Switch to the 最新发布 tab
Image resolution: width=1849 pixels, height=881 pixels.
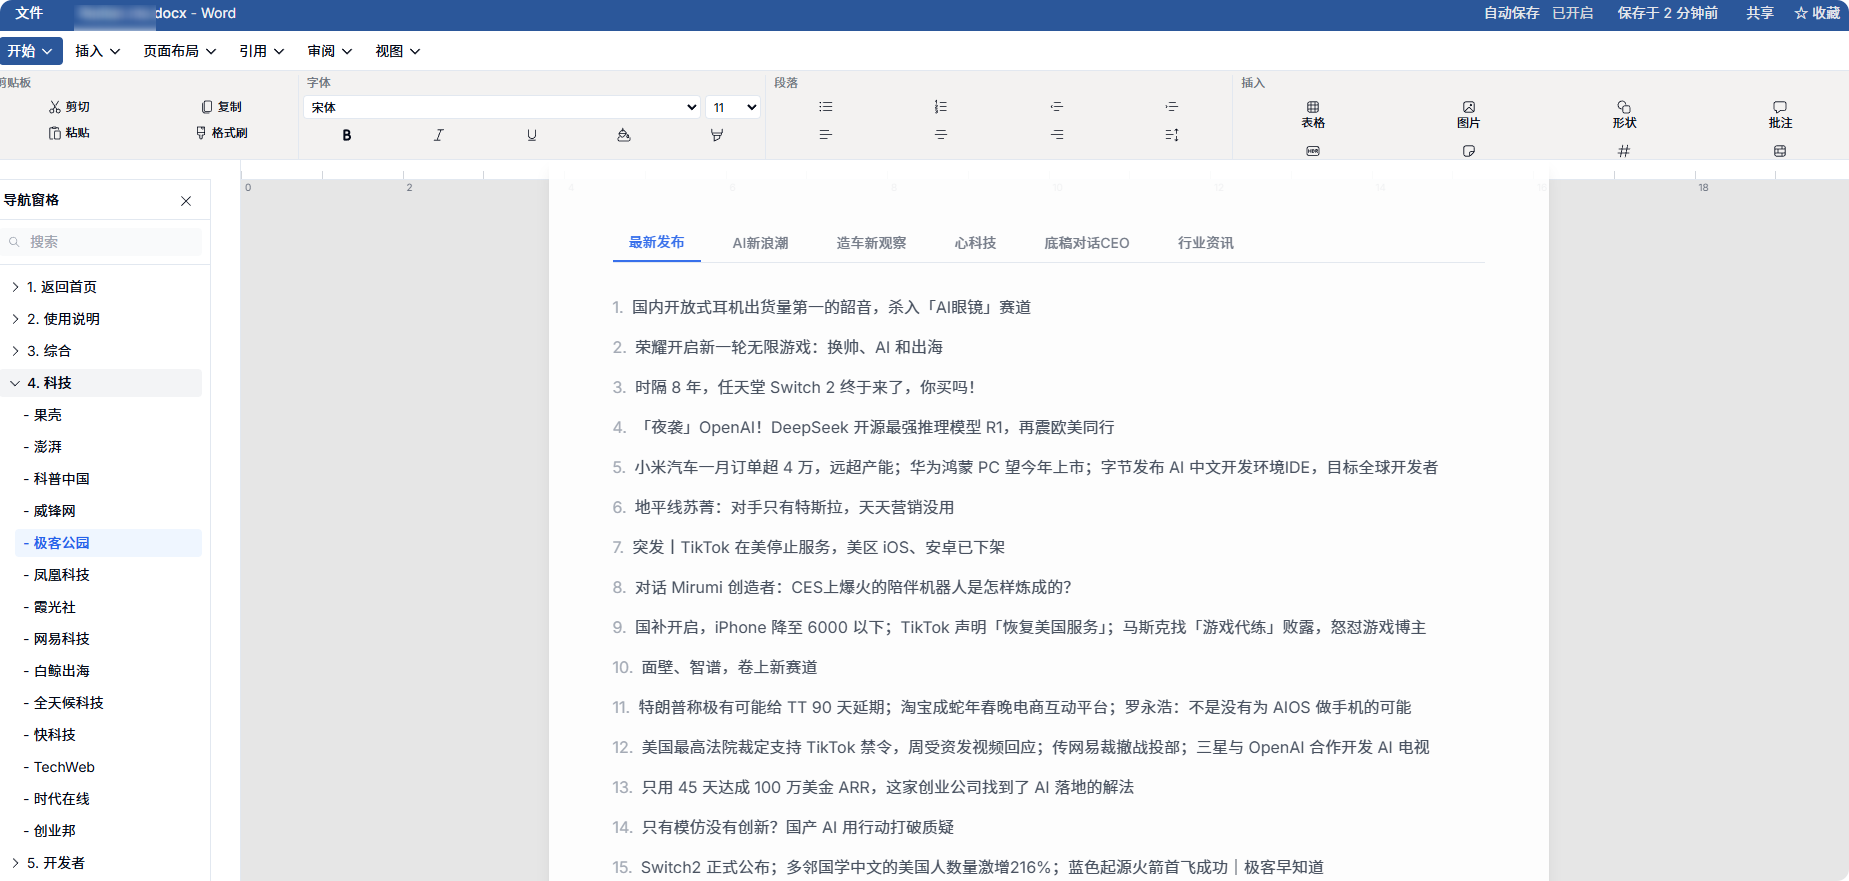(656, 242)
